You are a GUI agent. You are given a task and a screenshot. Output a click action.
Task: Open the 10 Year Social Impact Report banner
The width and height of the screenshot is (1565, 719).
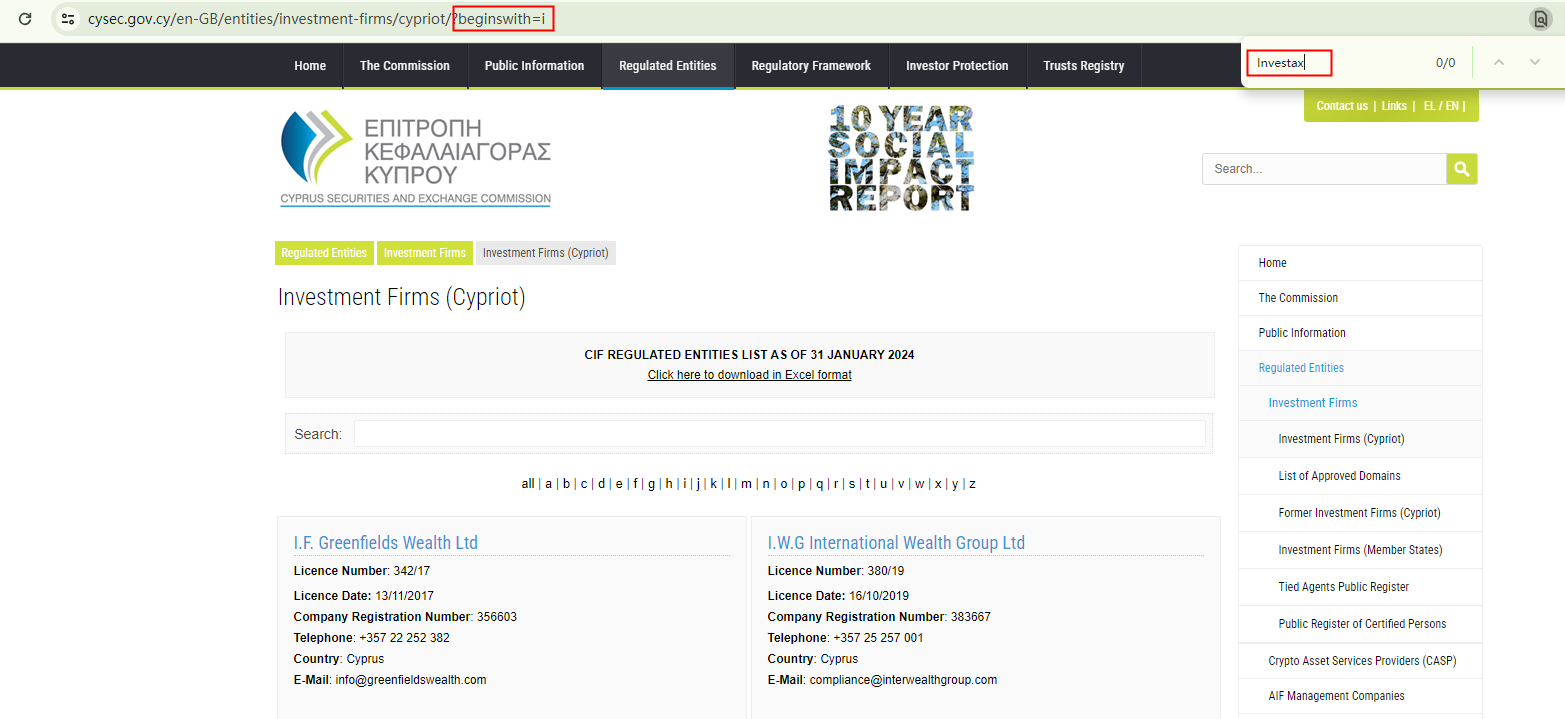pyautogui.click(x=901, y=158)
